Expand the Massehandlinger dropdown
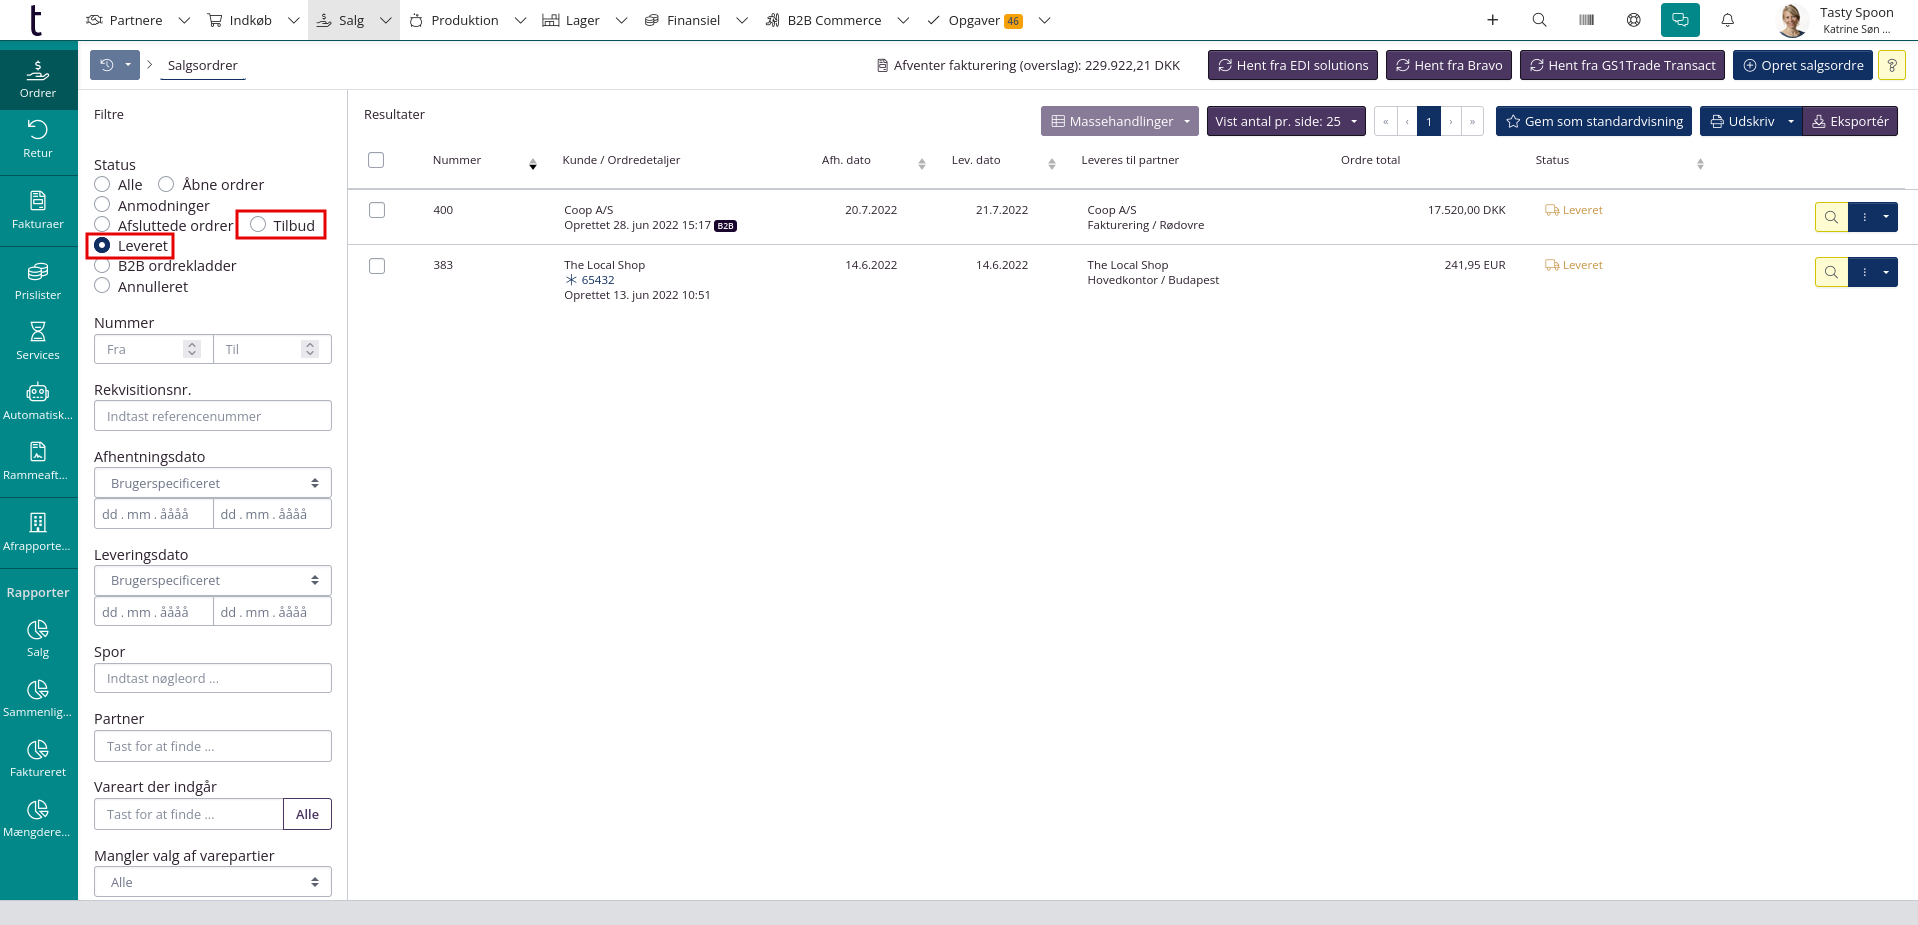The height and width of the screenshot is (925, 1918). pyautogui.click(x=1120, y=121)
